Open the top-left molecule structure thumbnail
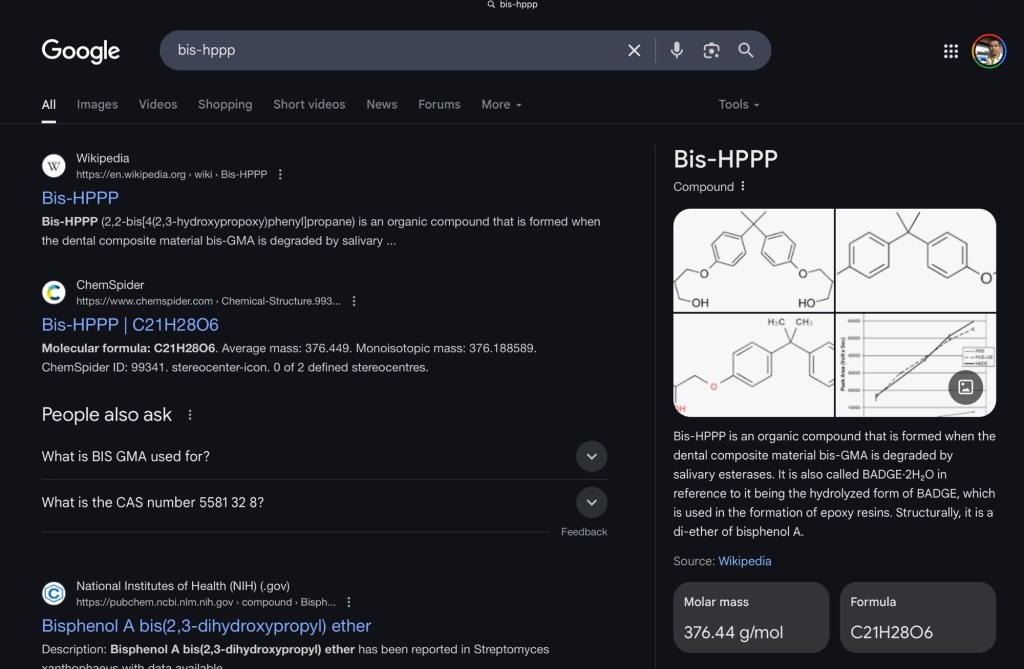The image size is (1024, 669). tap(753, 260)
